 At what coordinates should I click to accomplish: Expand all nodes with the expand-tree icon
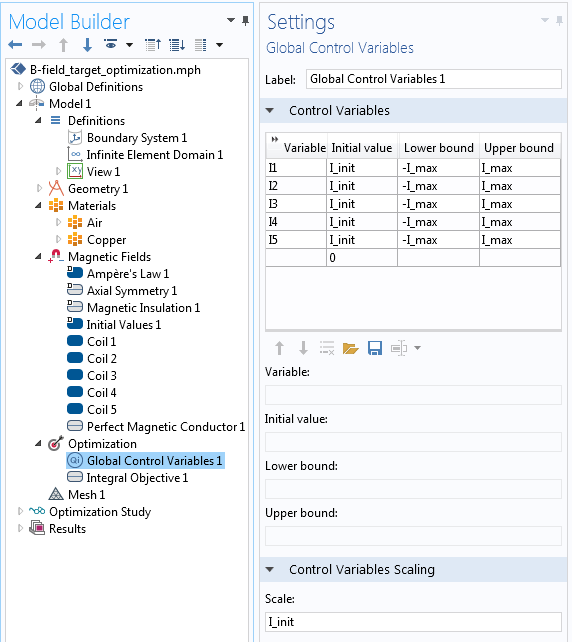(x=177, y=45)
